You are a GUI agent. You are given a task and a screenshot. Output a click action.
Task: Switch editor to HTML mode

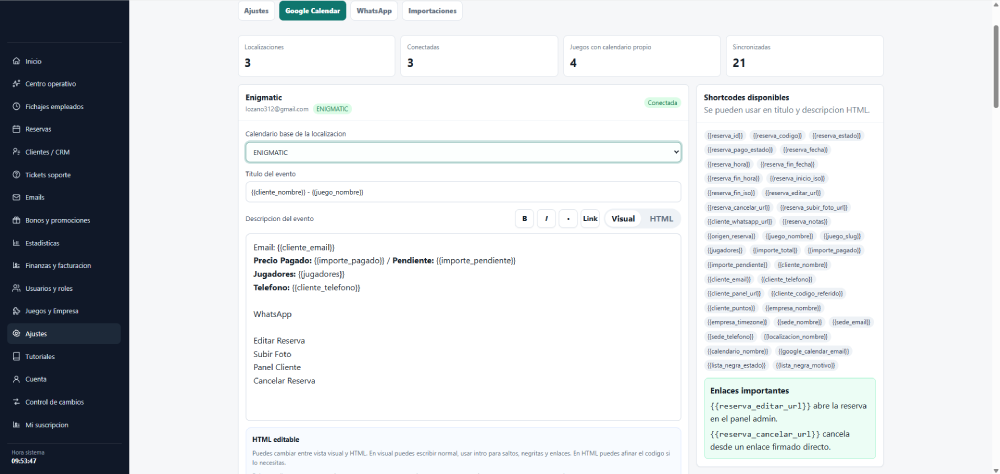tap(661, 219)
